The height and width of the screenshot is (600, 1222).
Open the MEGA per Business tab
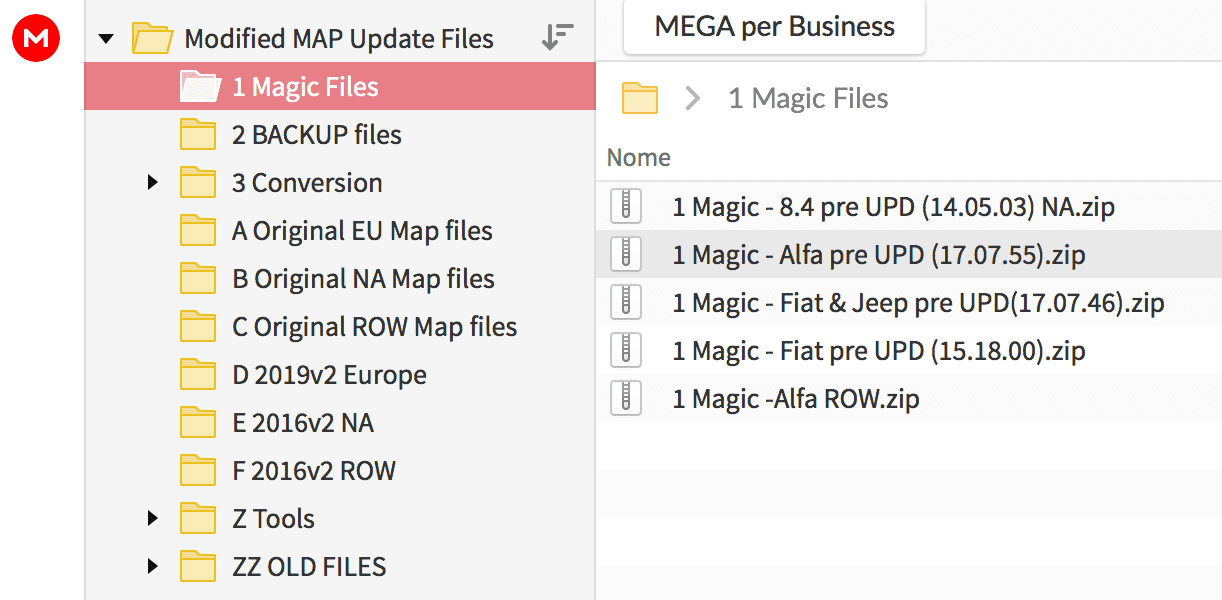(774, 27)
